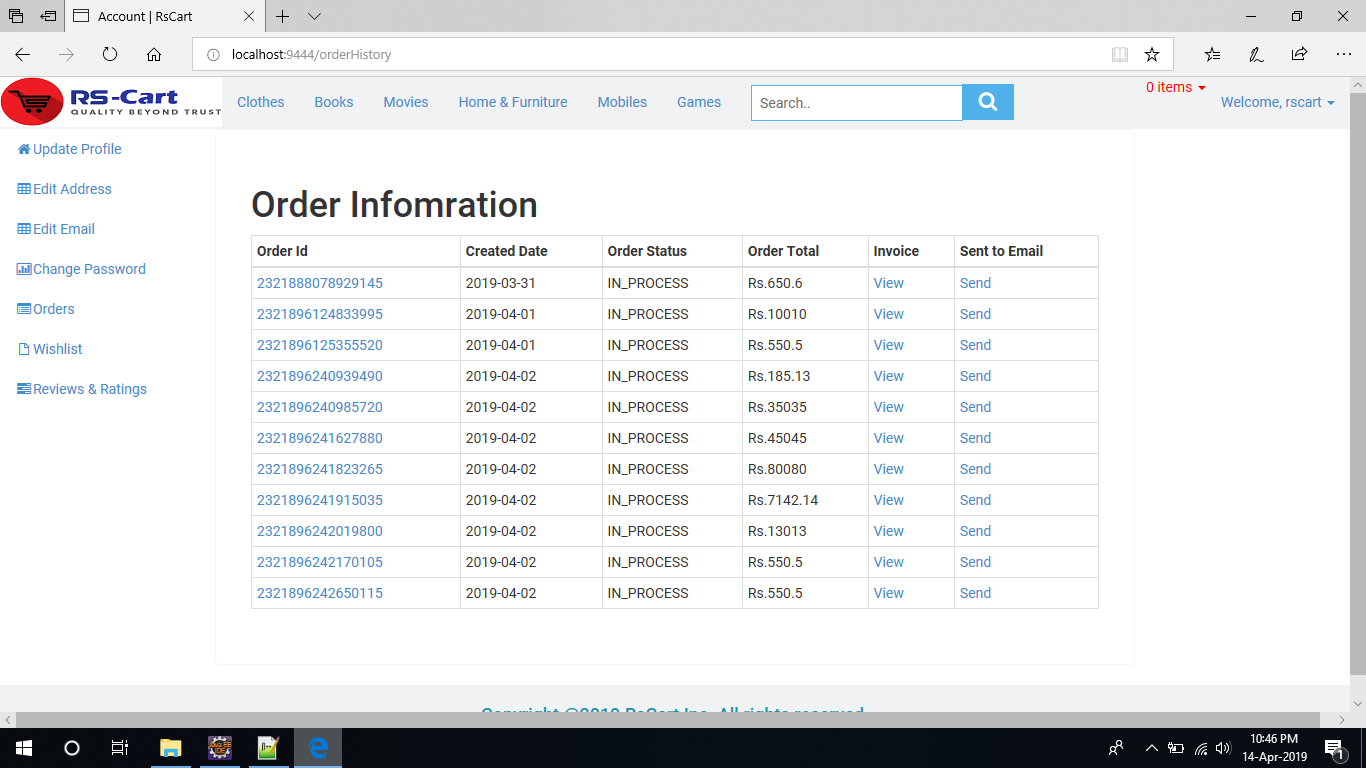This screenshot has width=1366, height=768.
Task: Click the magnifier search button
Action: 987,102
